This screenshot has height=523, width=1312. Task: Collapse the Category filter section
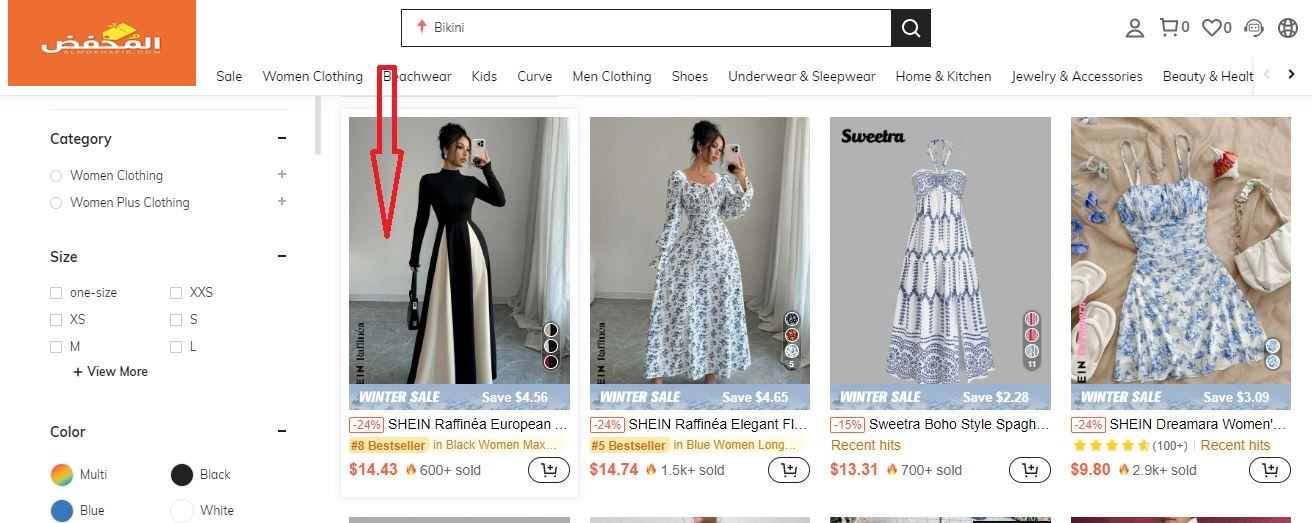click(x=282, y=139)
